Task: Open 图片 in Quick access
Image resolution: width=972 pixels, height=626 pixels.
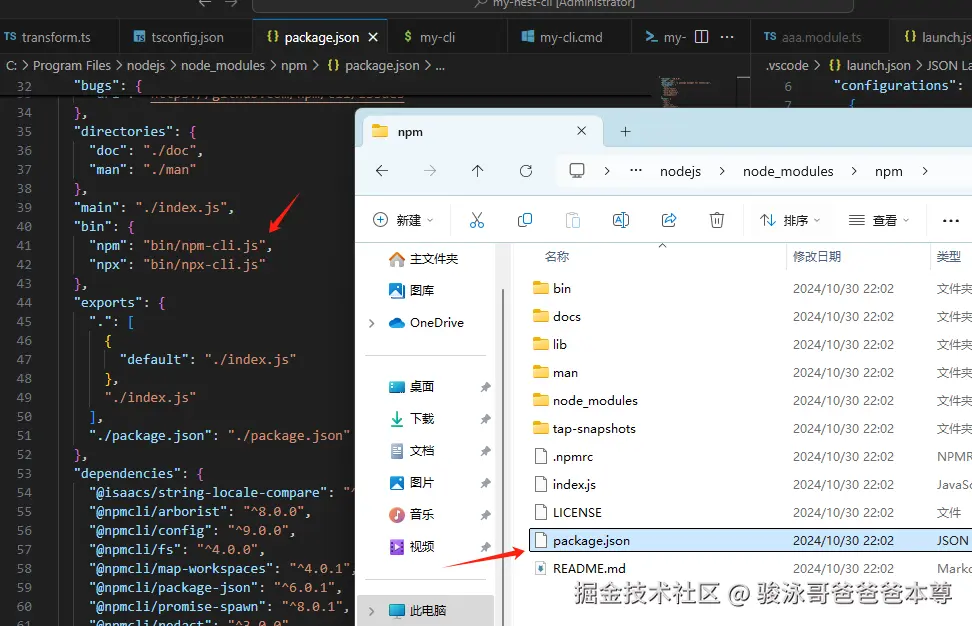Action: [x=411, y=483]
